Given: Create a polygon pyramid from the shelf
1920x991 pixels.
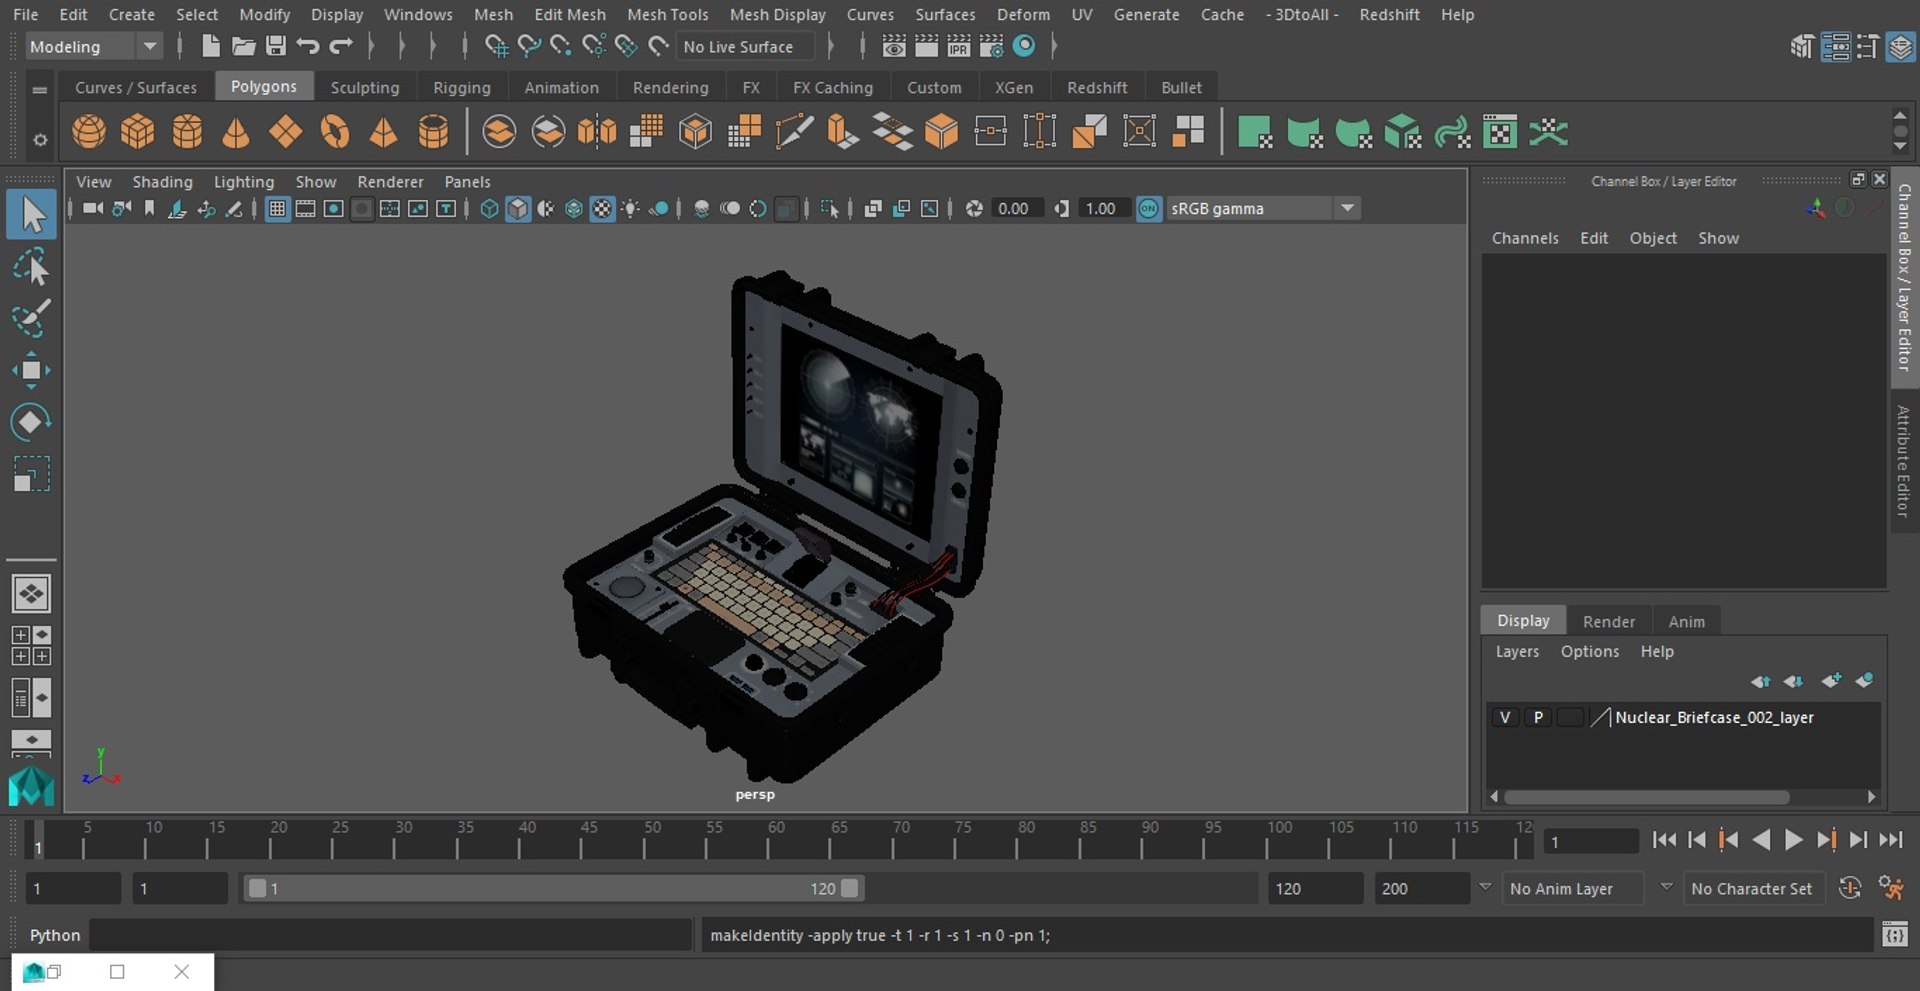Looking at the screenshot, I should (x=384, y=132).
